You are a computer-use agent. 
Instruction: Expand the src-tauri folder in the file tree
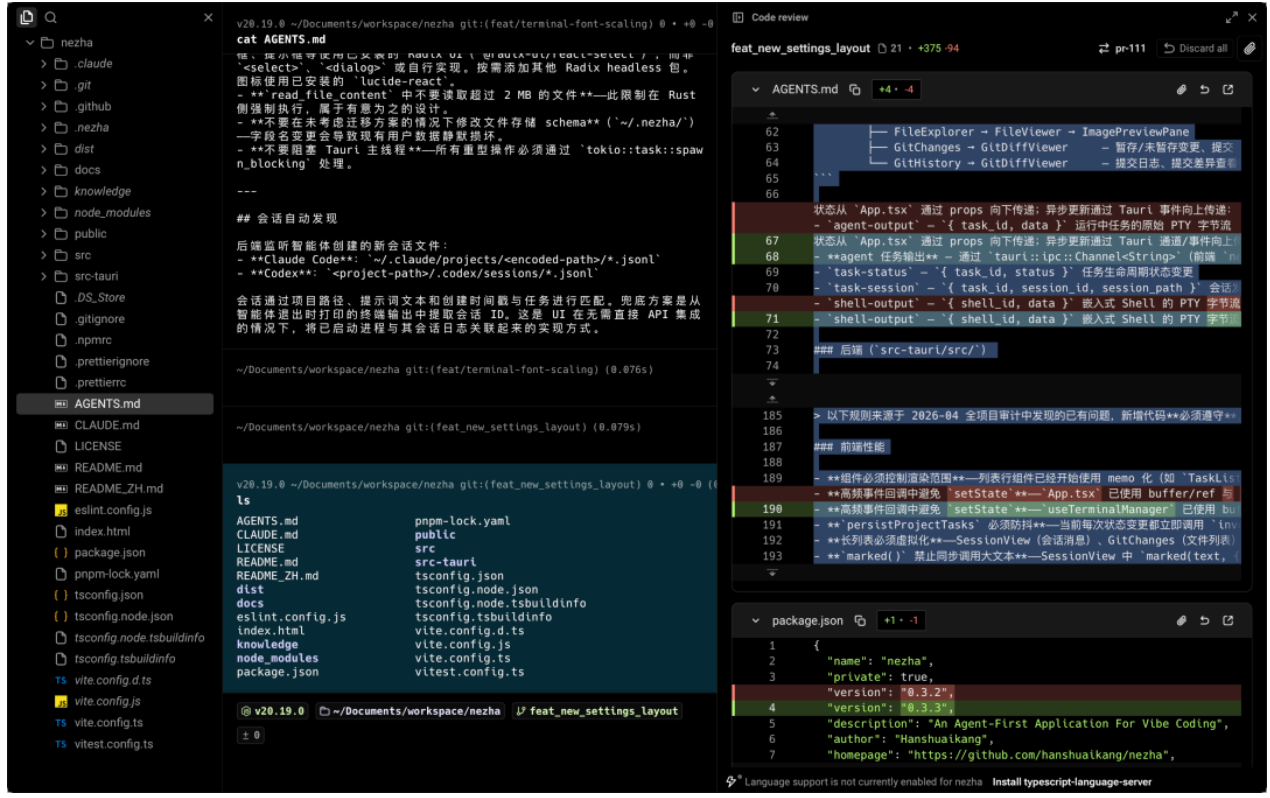coord(44,276)
